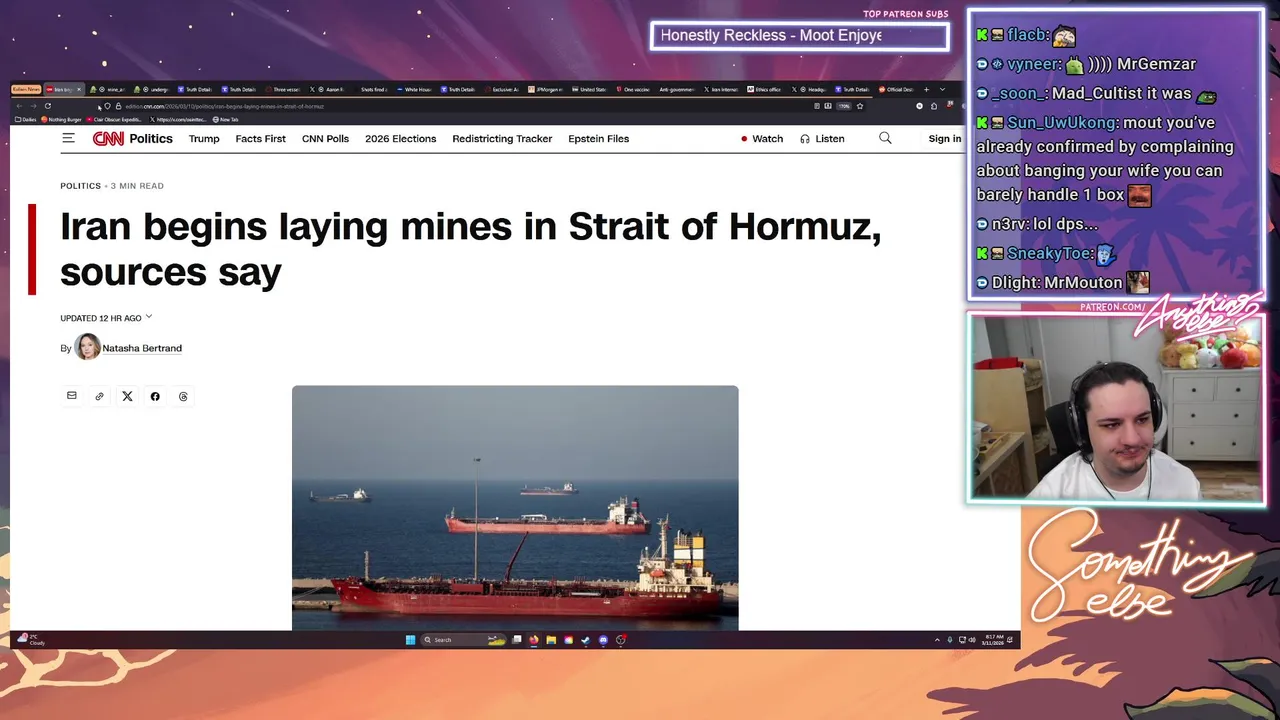
Task: Click the 3 MIN READ label
Action: [137, 186]
